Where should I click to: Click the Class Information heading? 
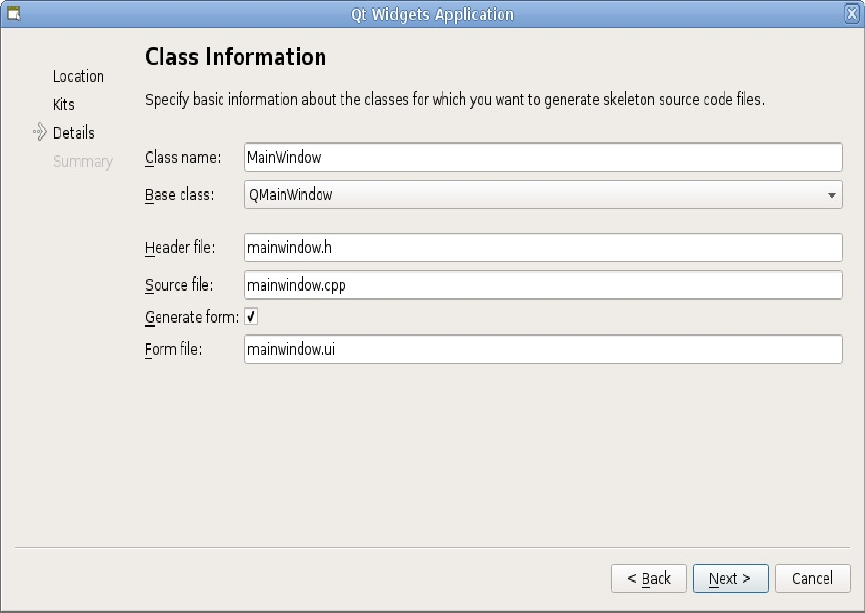[235, 57]
